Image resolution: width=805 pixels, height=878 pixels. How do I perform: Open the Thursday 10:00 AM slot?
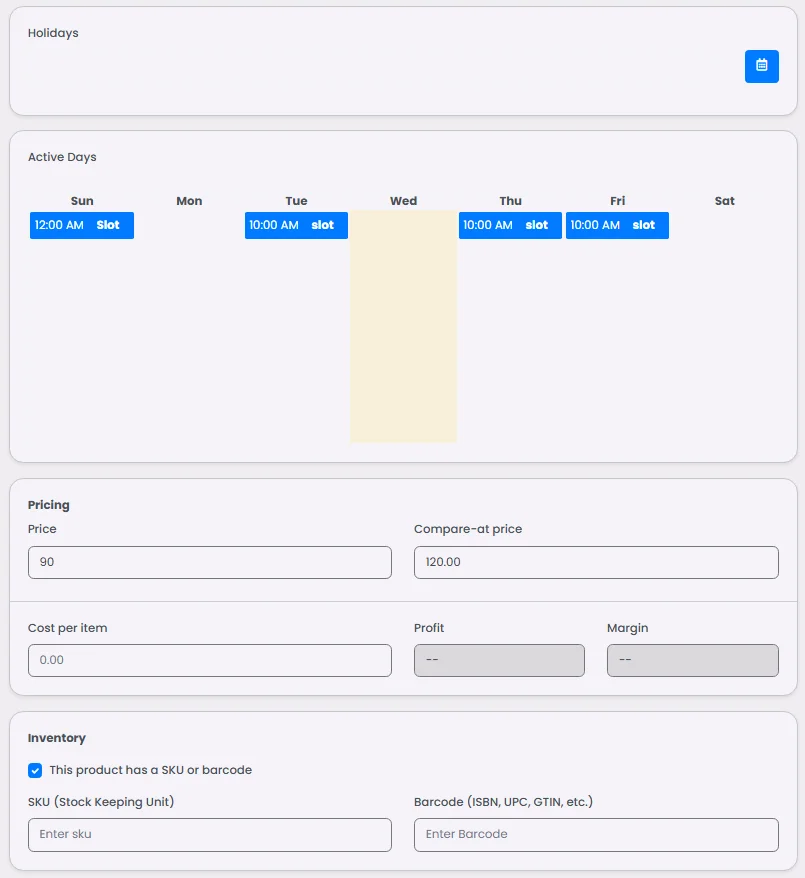pyautogui.click(x=510, y=225)
